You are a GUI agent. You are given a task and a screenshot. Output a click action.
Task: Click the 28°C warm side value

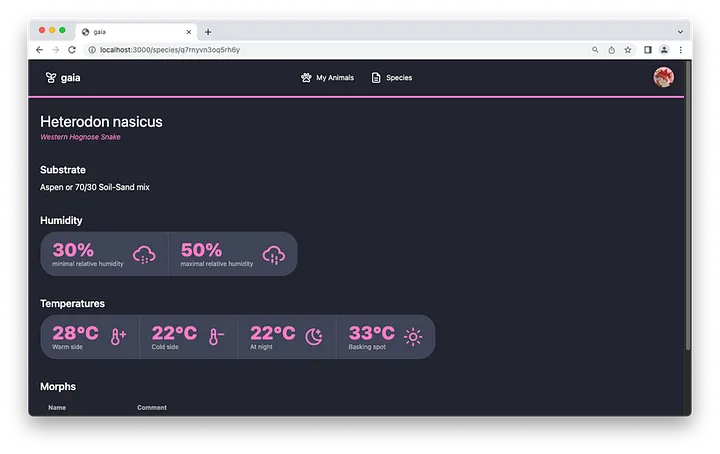[75, 333]
